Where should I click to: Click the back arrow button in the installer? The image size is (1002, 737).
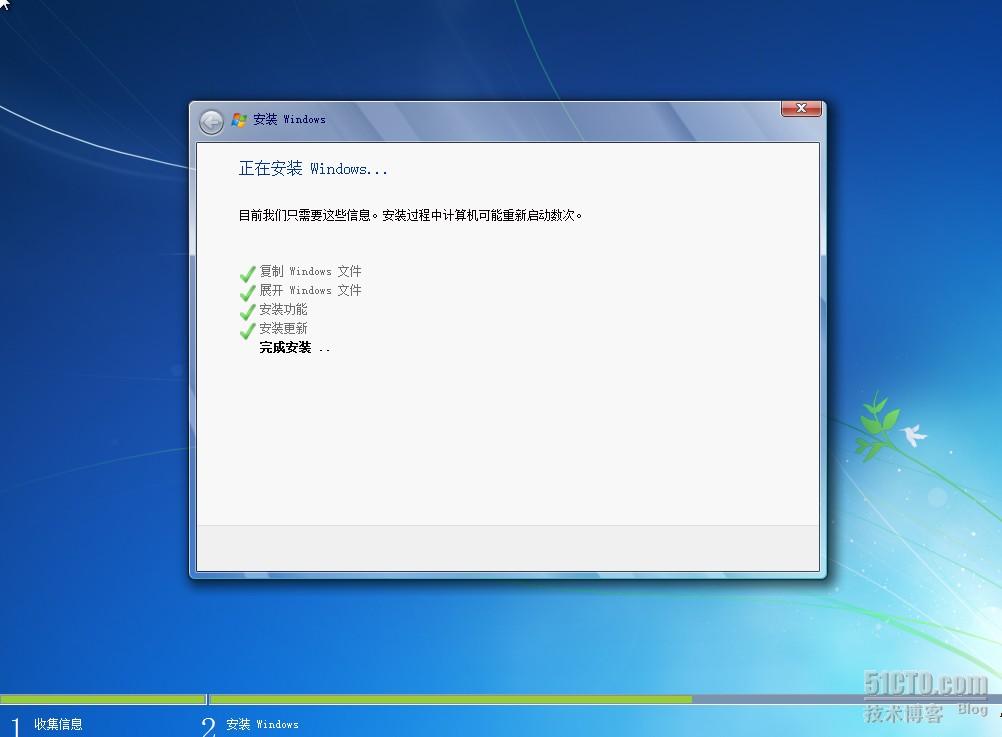(x=211, y=121)
